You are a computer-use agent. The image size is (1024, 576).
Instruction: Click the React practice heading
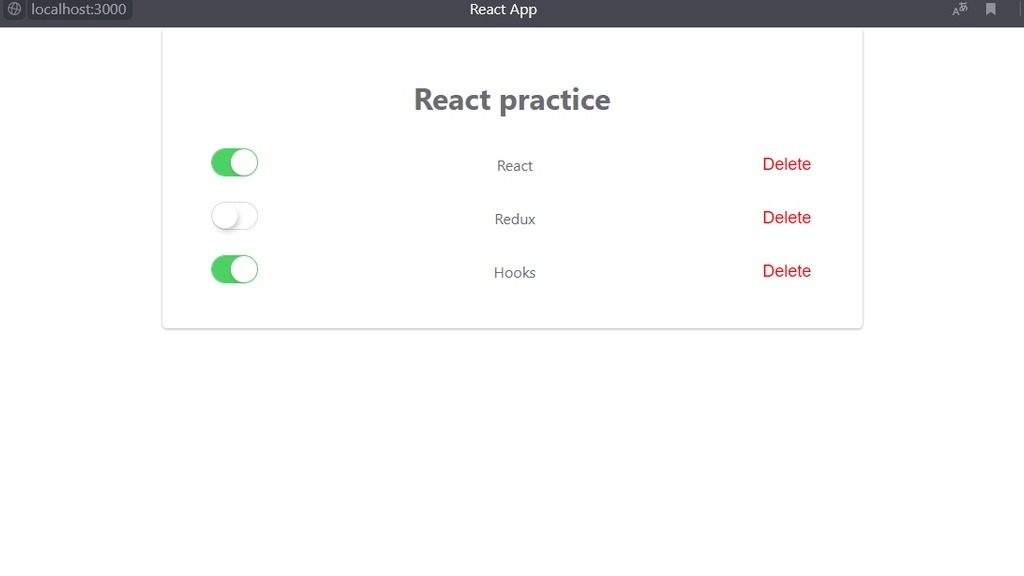click(x=511, y=99)
